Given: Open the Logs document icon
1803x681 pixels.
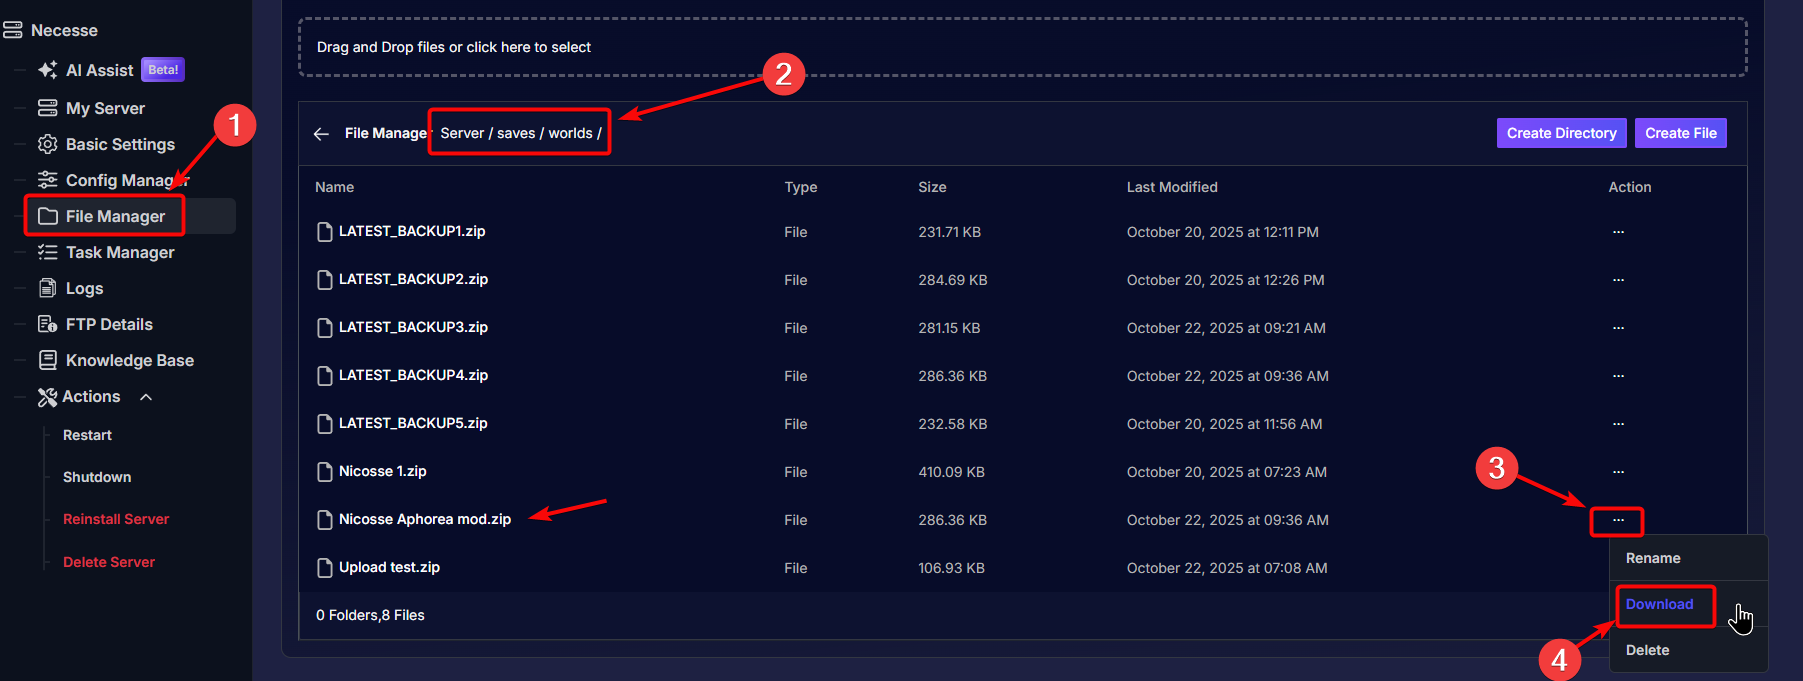Looking at the screenshot, I should (x=47, y=288).
